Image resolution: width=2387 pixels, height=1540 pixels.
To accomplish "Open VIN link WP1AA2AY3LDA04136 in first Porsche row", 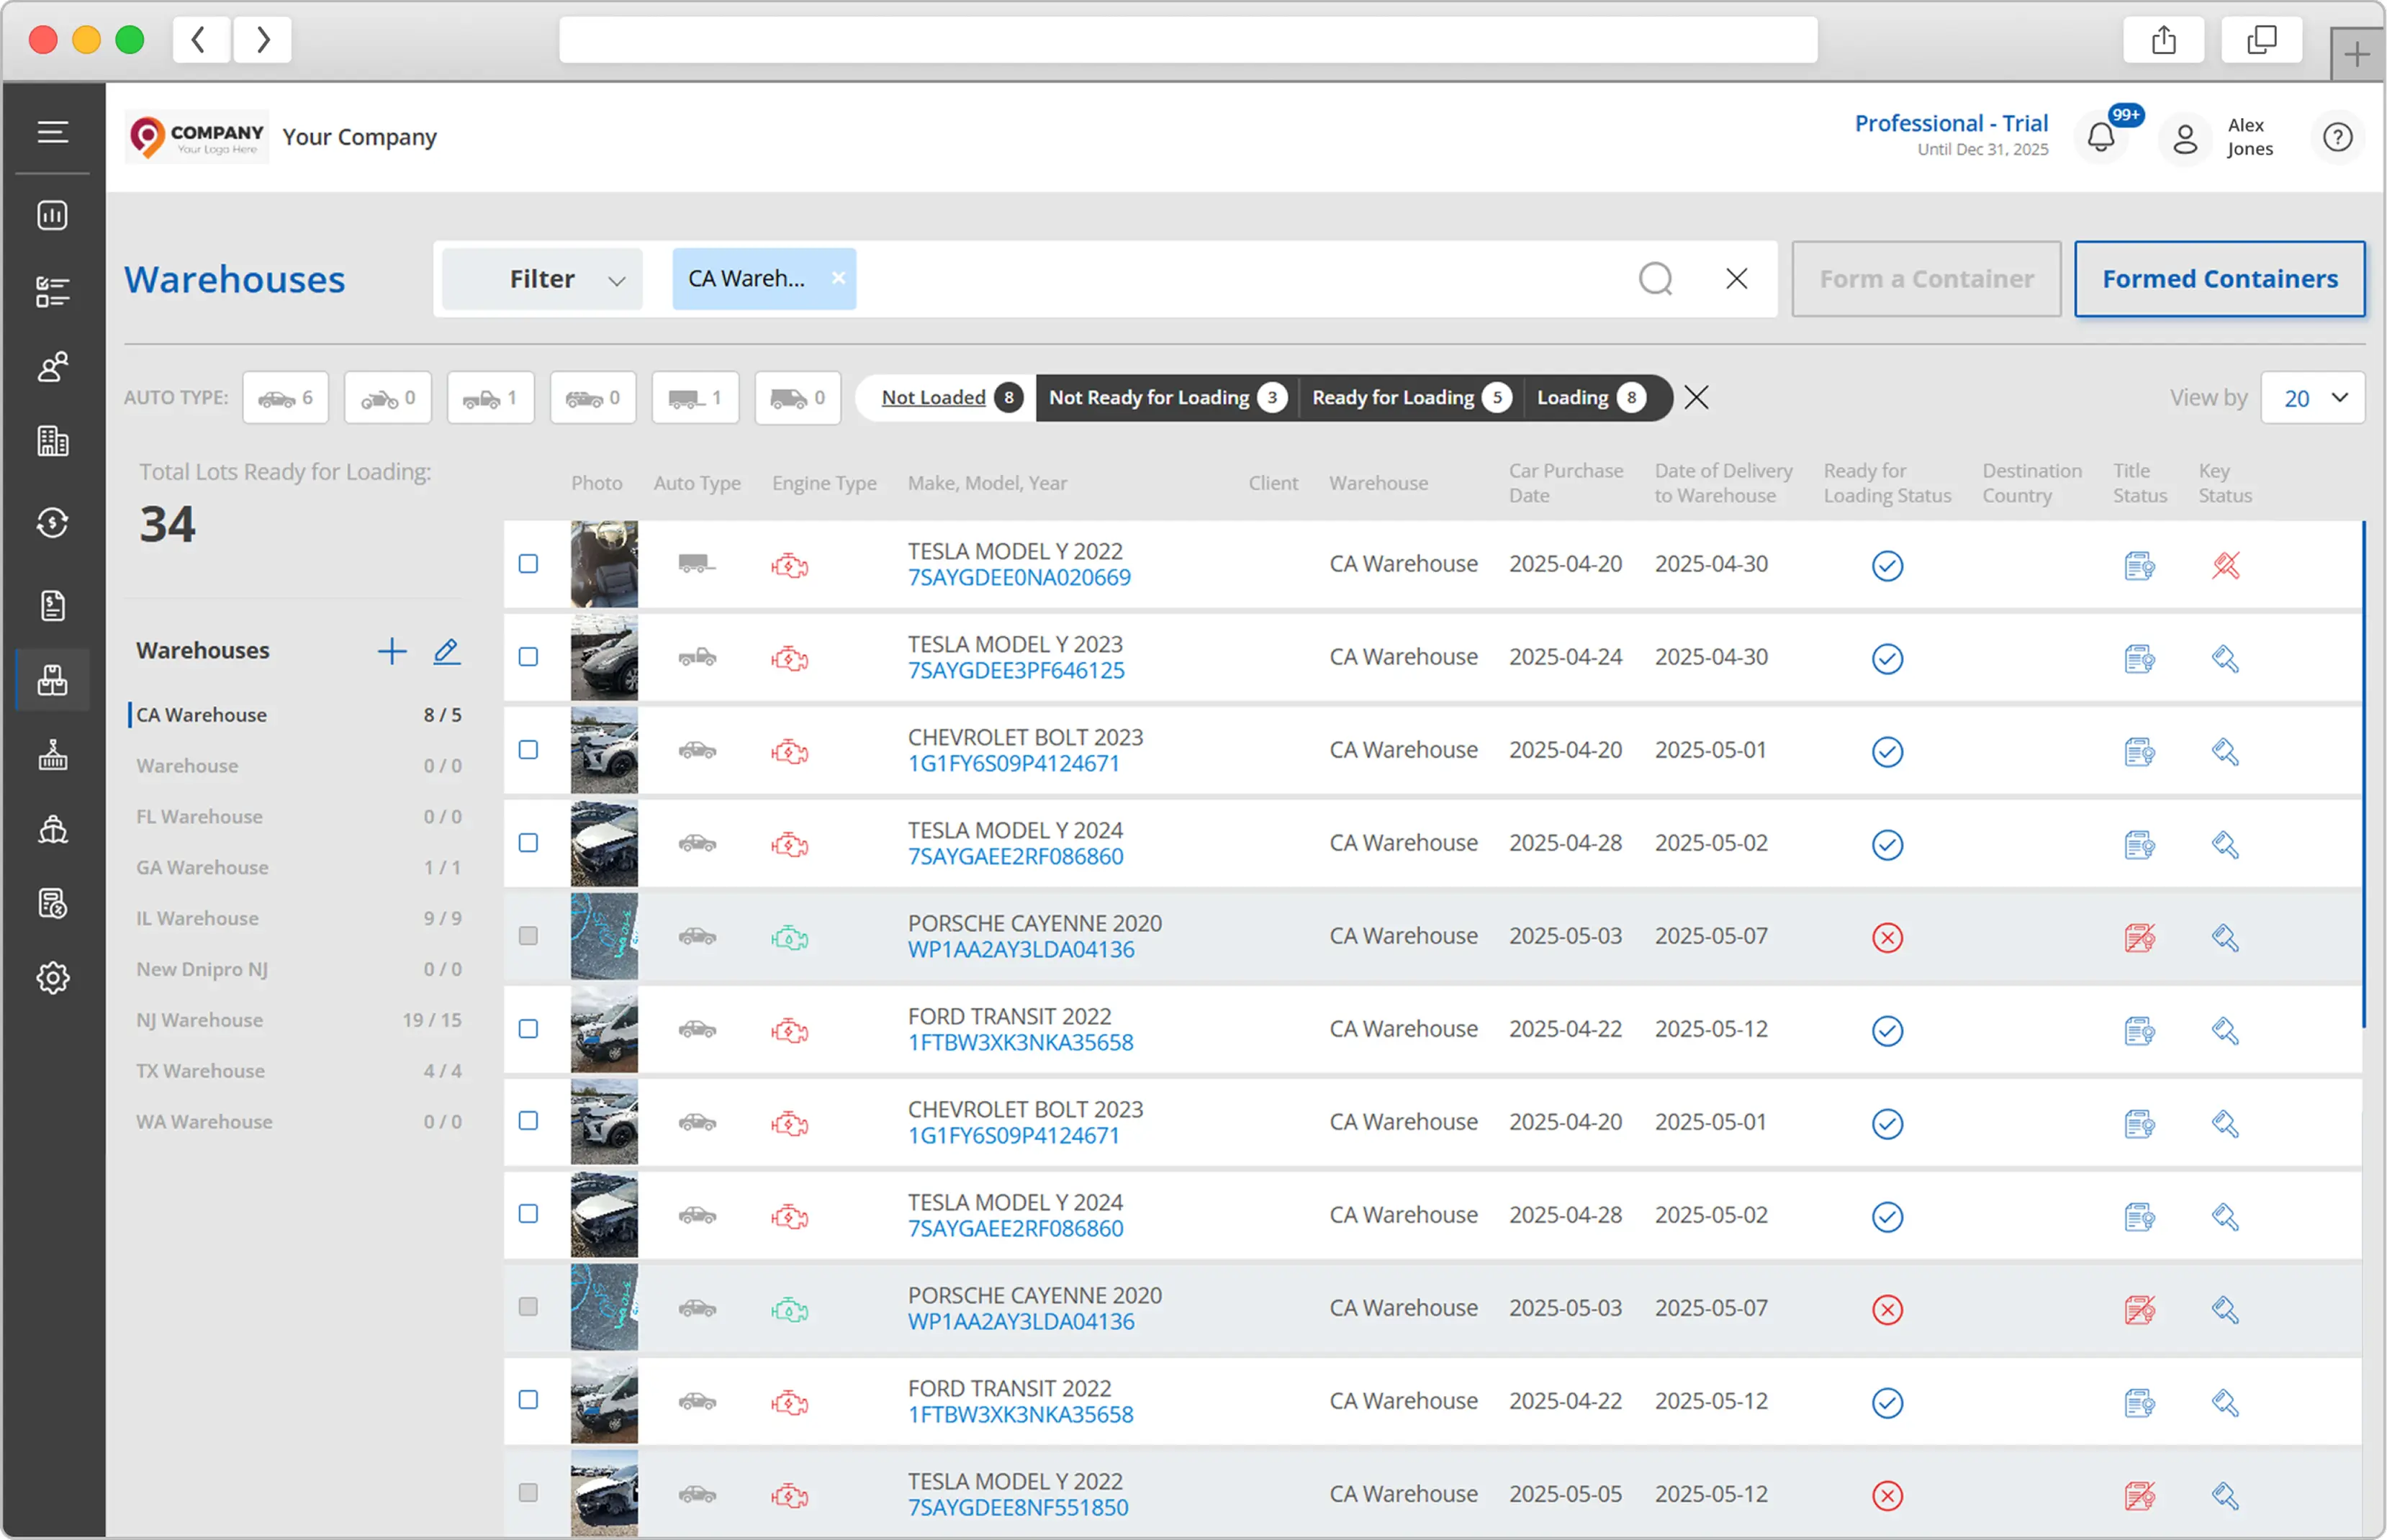I will click(x=1021, y=950).
